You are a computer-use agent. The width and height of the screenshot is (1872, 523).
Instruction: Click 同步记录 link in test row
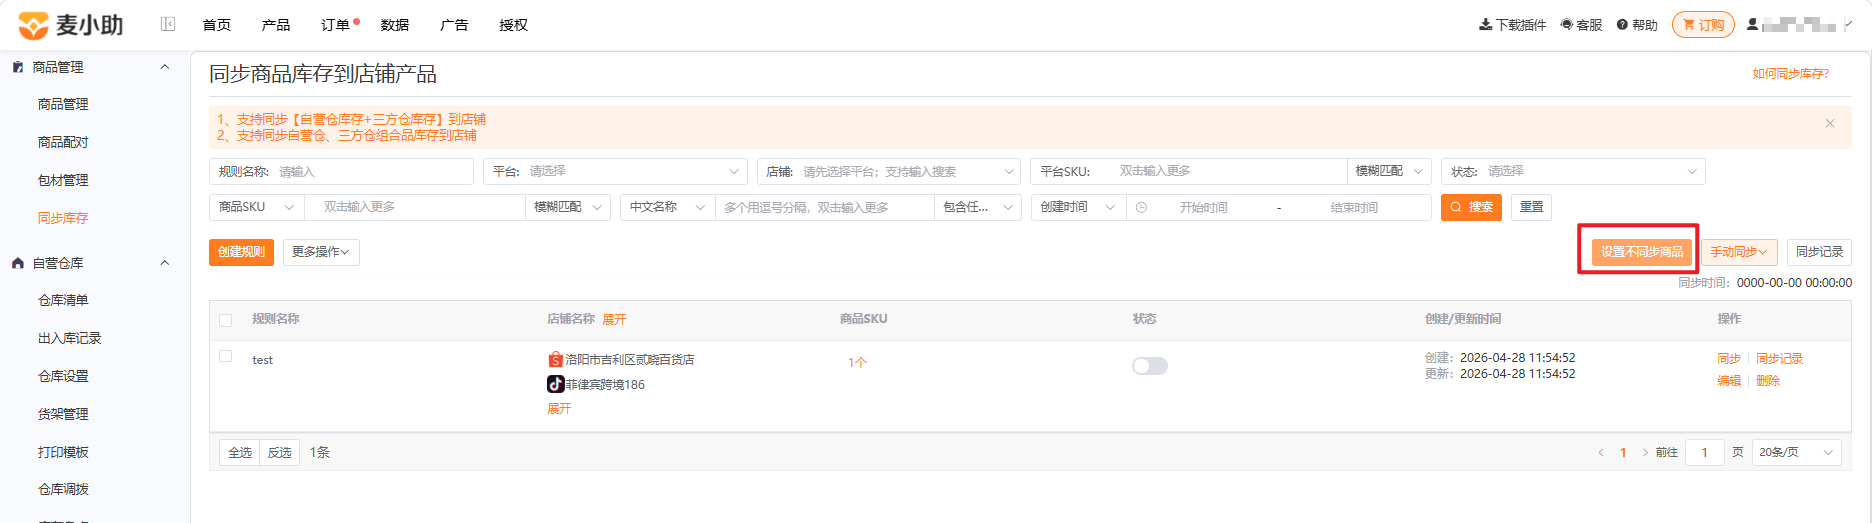[x=1780, y=359]
